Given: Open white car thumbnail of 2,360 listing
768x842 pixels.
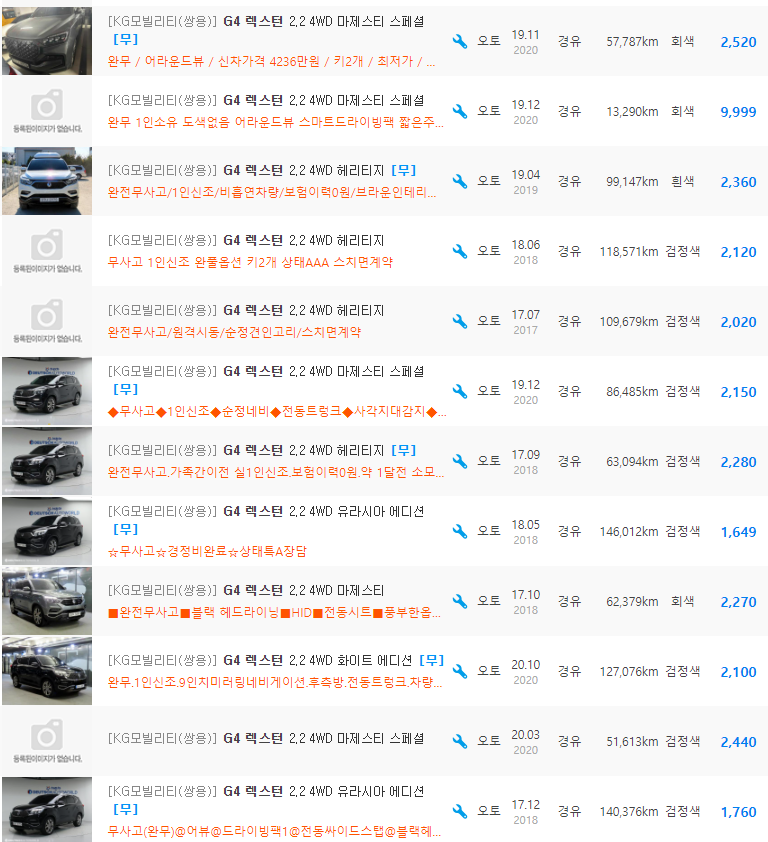Looking at the screenshot, I should [x=47, y=181].
